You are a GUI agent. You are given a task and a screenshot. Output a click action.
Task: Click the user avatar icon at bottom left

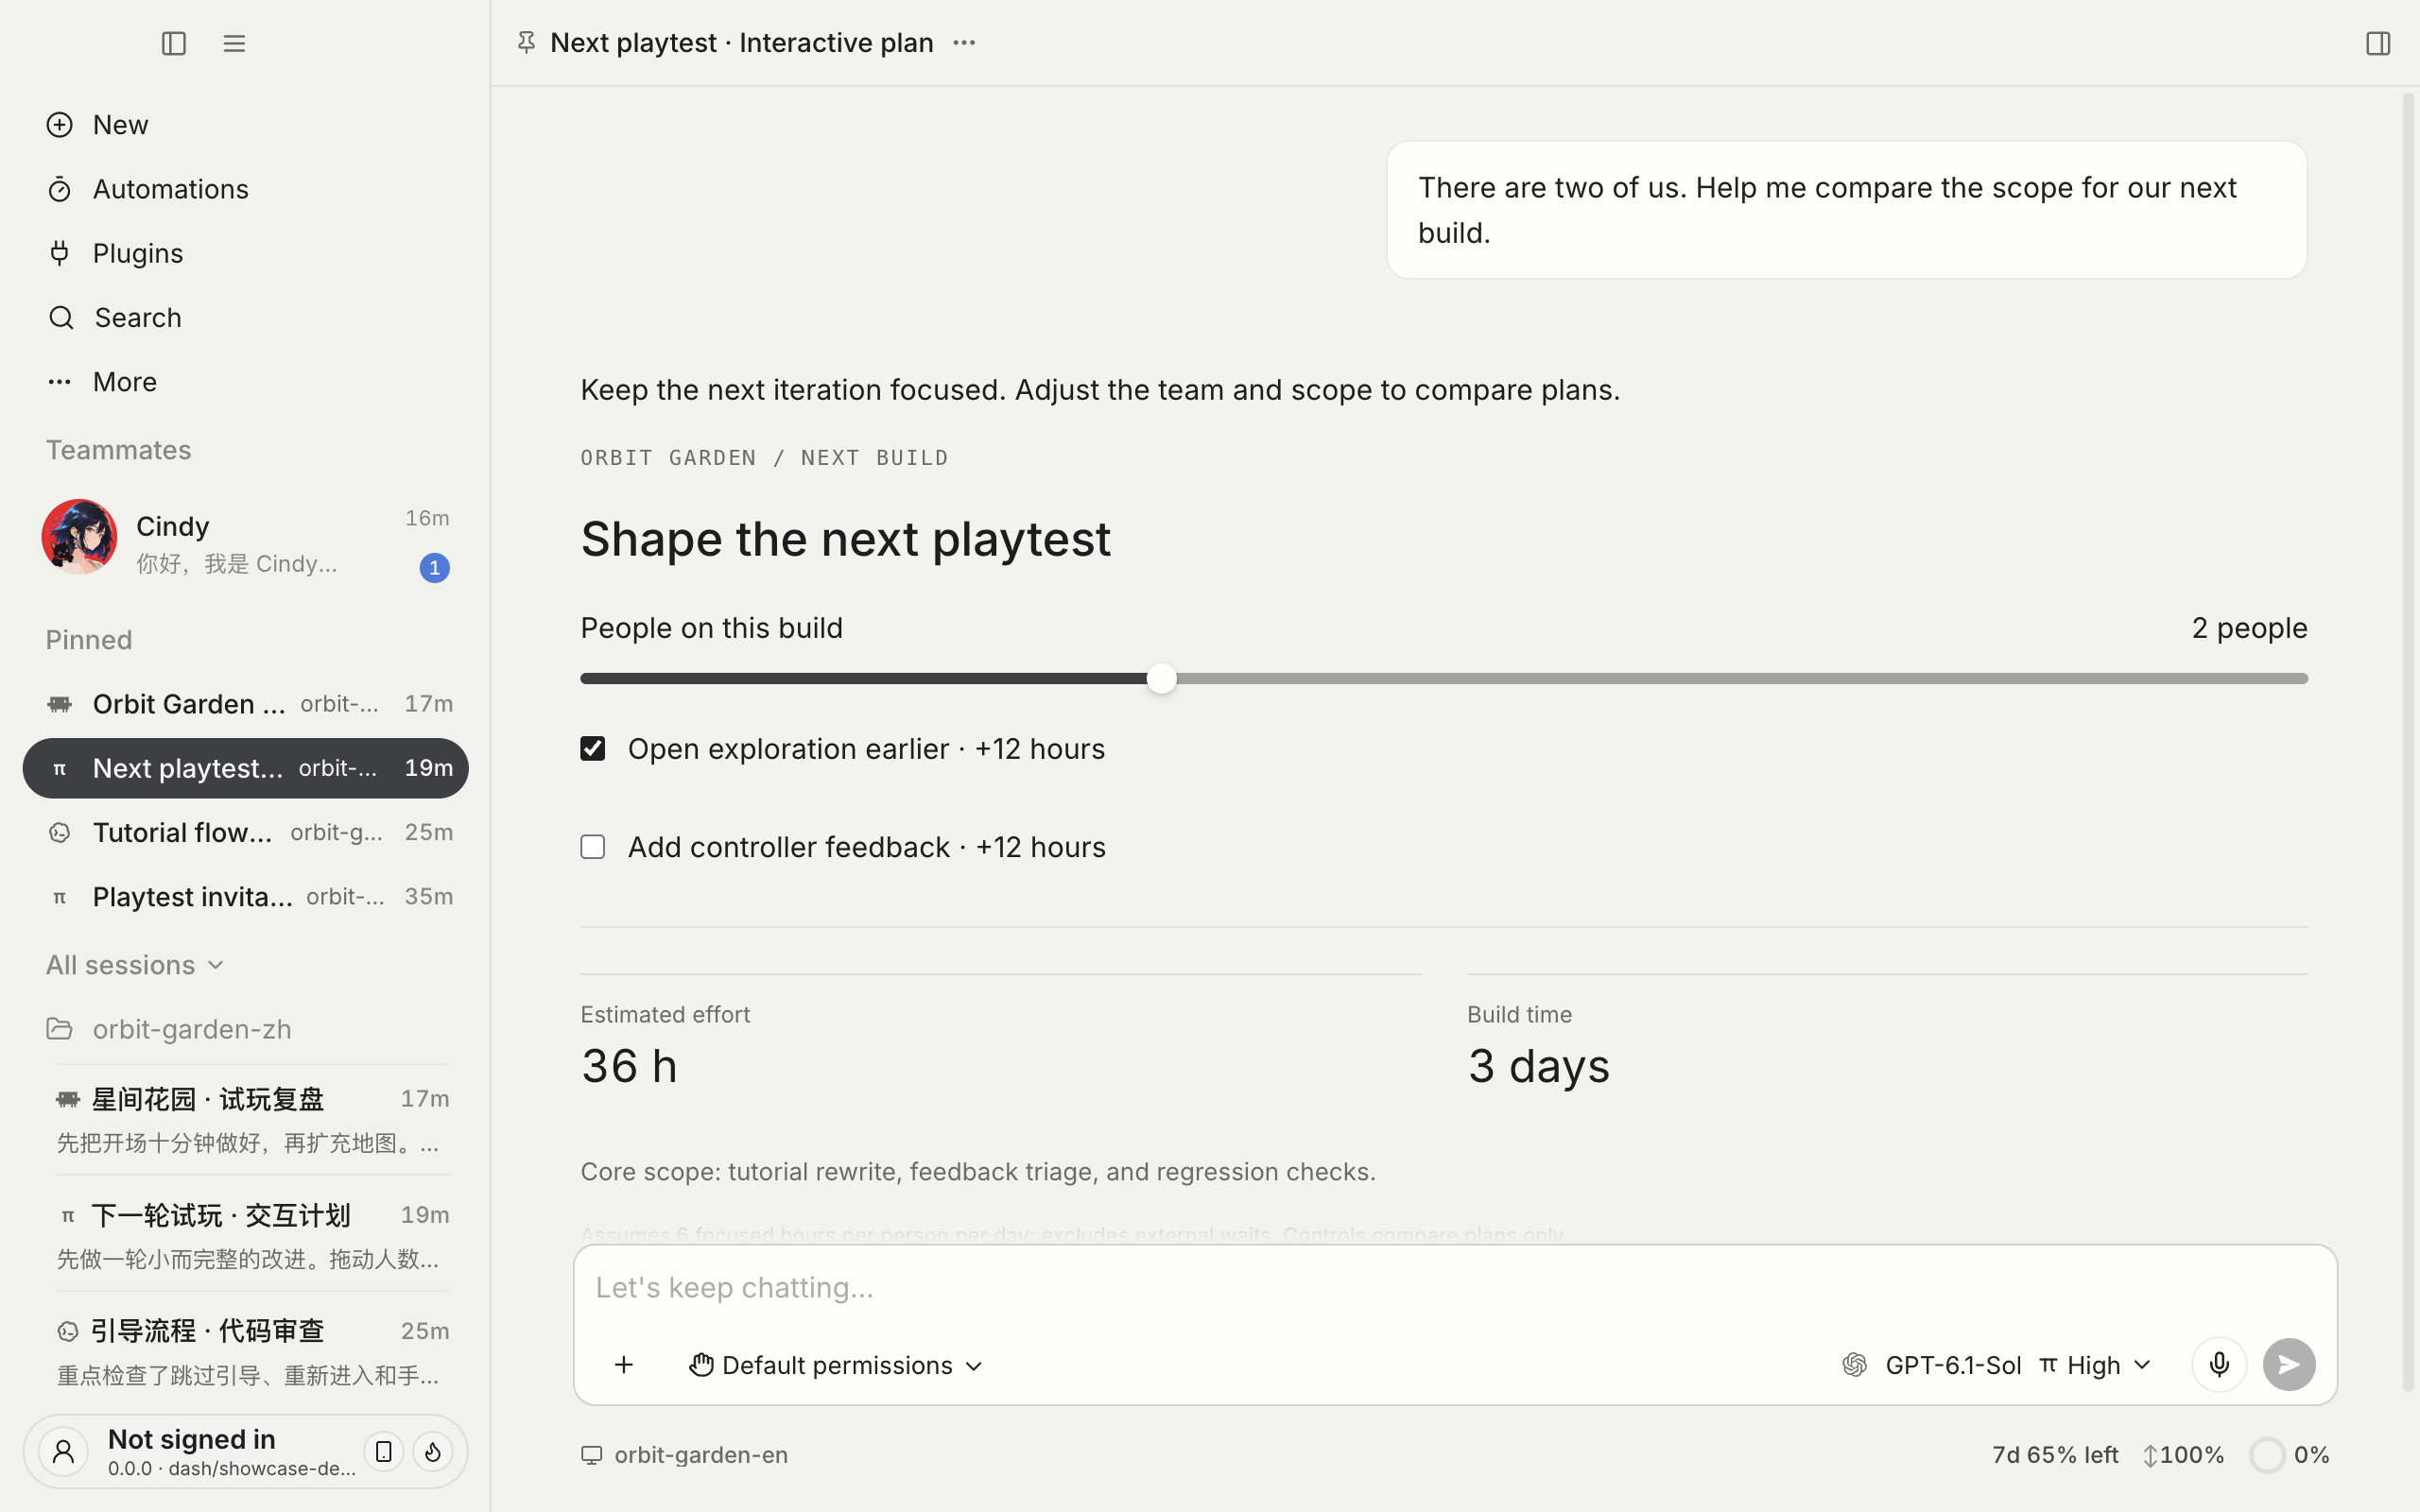(x=63, y=1452)
